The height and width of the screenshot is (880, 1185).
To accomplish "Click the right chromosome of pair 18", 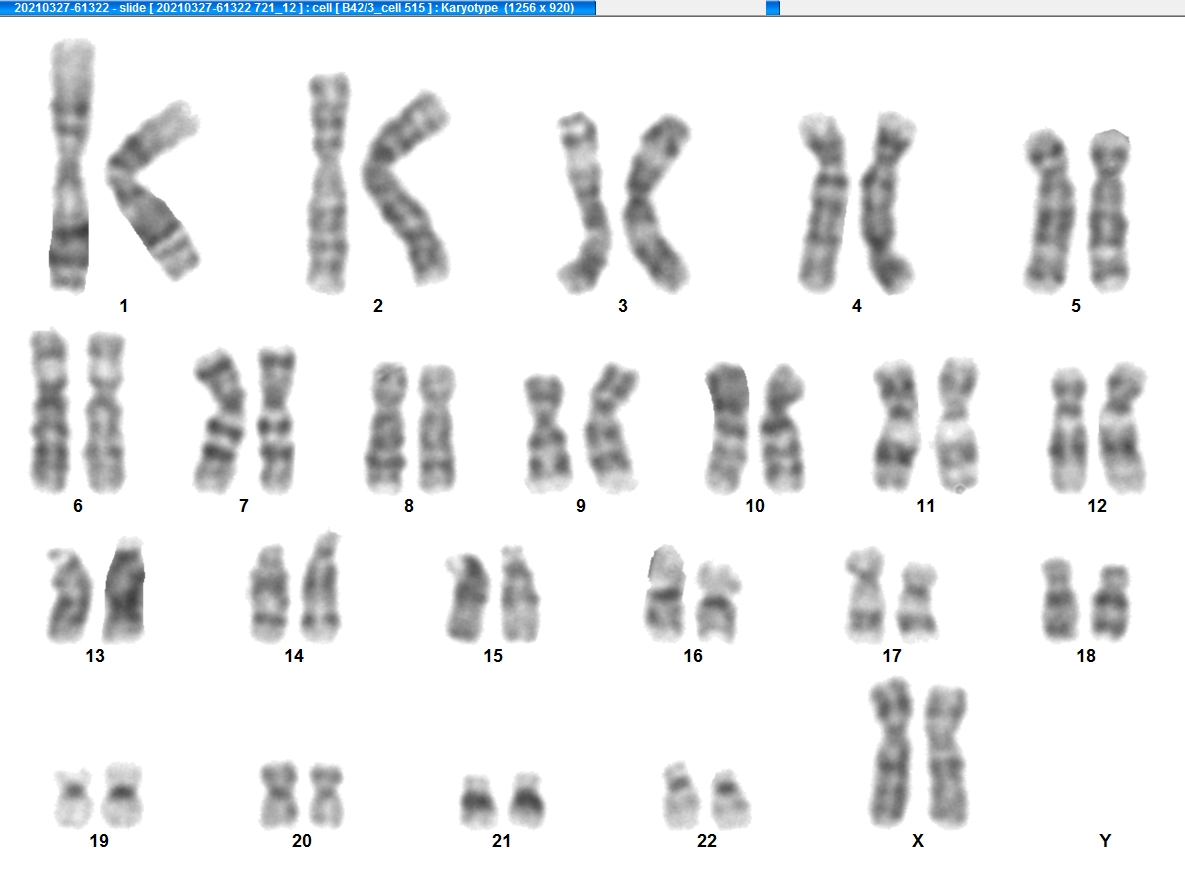I will pyautogui.click(x=1111, y=603).
